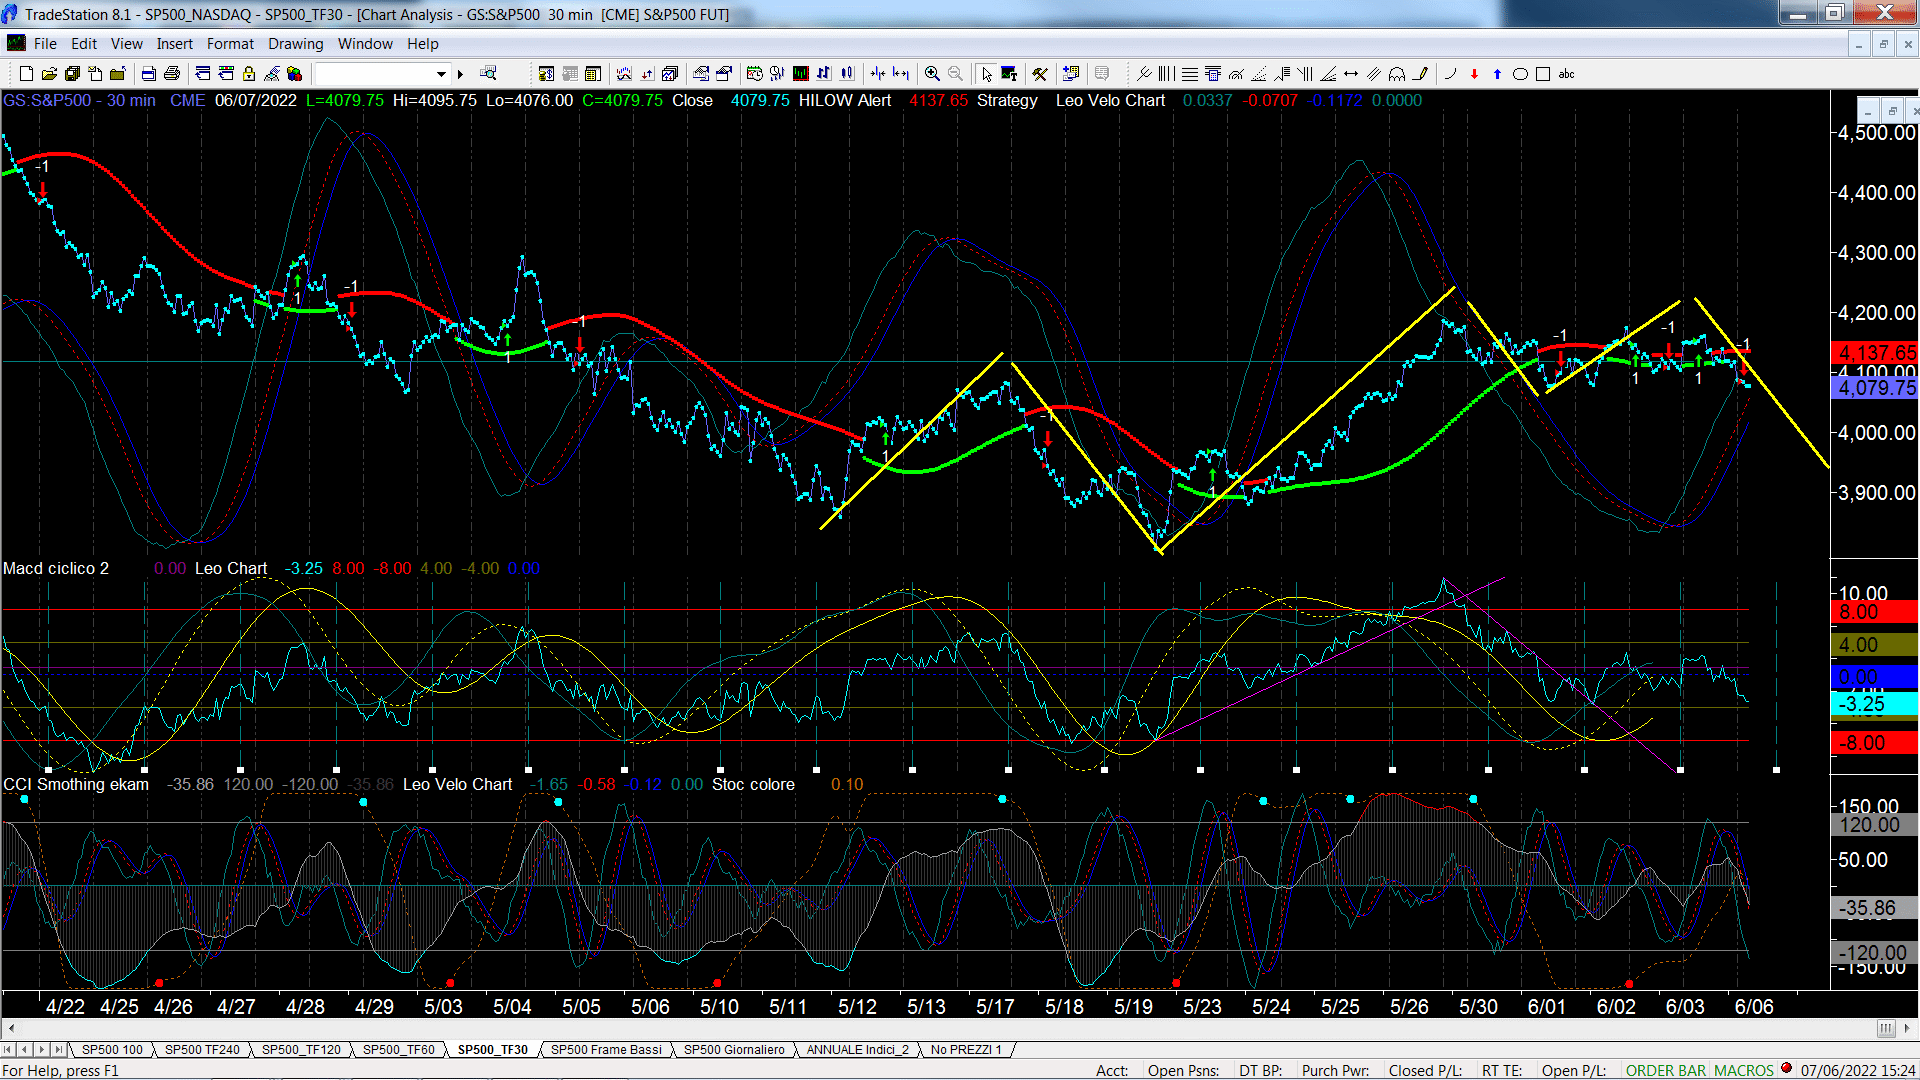Click the black arrow beside the symbol combo box
This screenshot has height=1080, width=1920.
pos(460,74)
